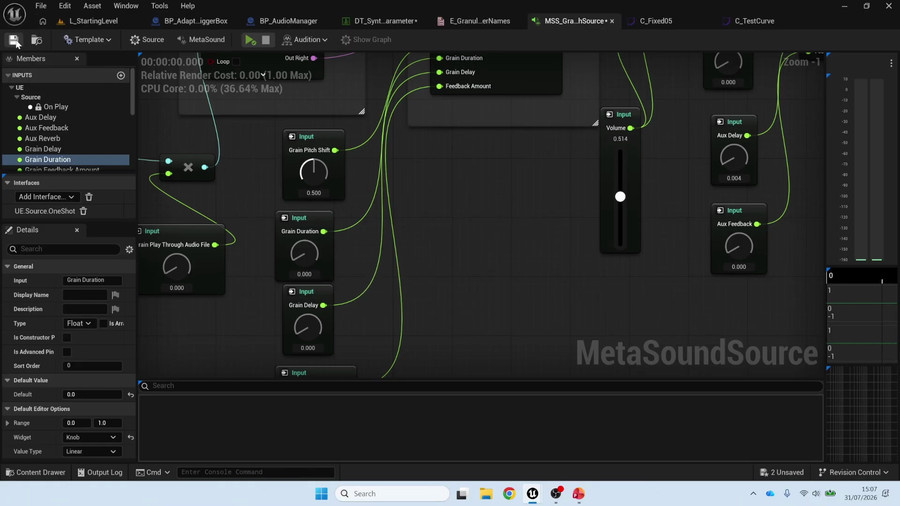Collapse the Default Editor Options section

(7, 409)
